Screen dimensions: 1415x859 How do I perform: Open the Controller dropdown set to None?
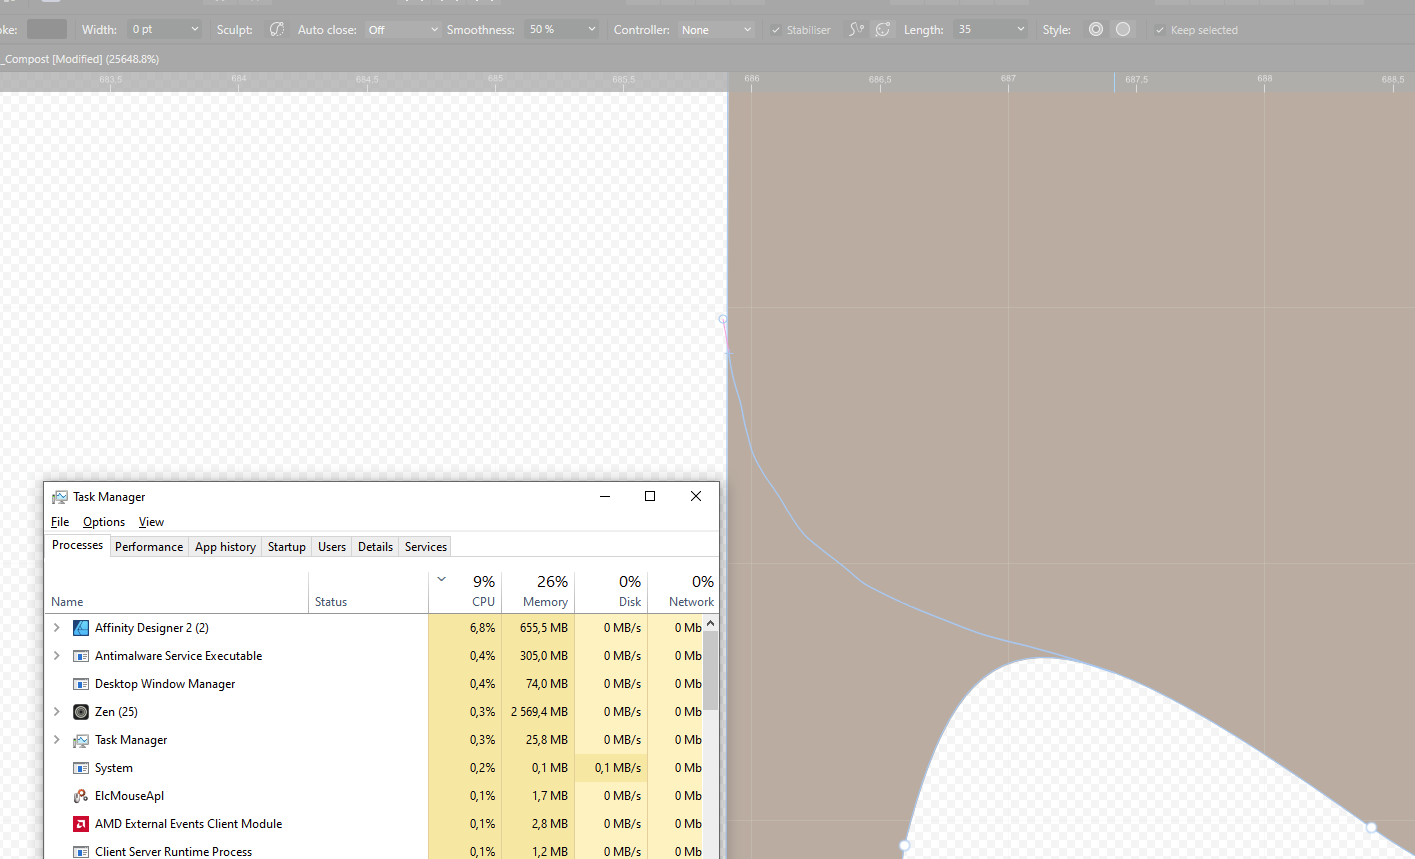pos(716,30)
